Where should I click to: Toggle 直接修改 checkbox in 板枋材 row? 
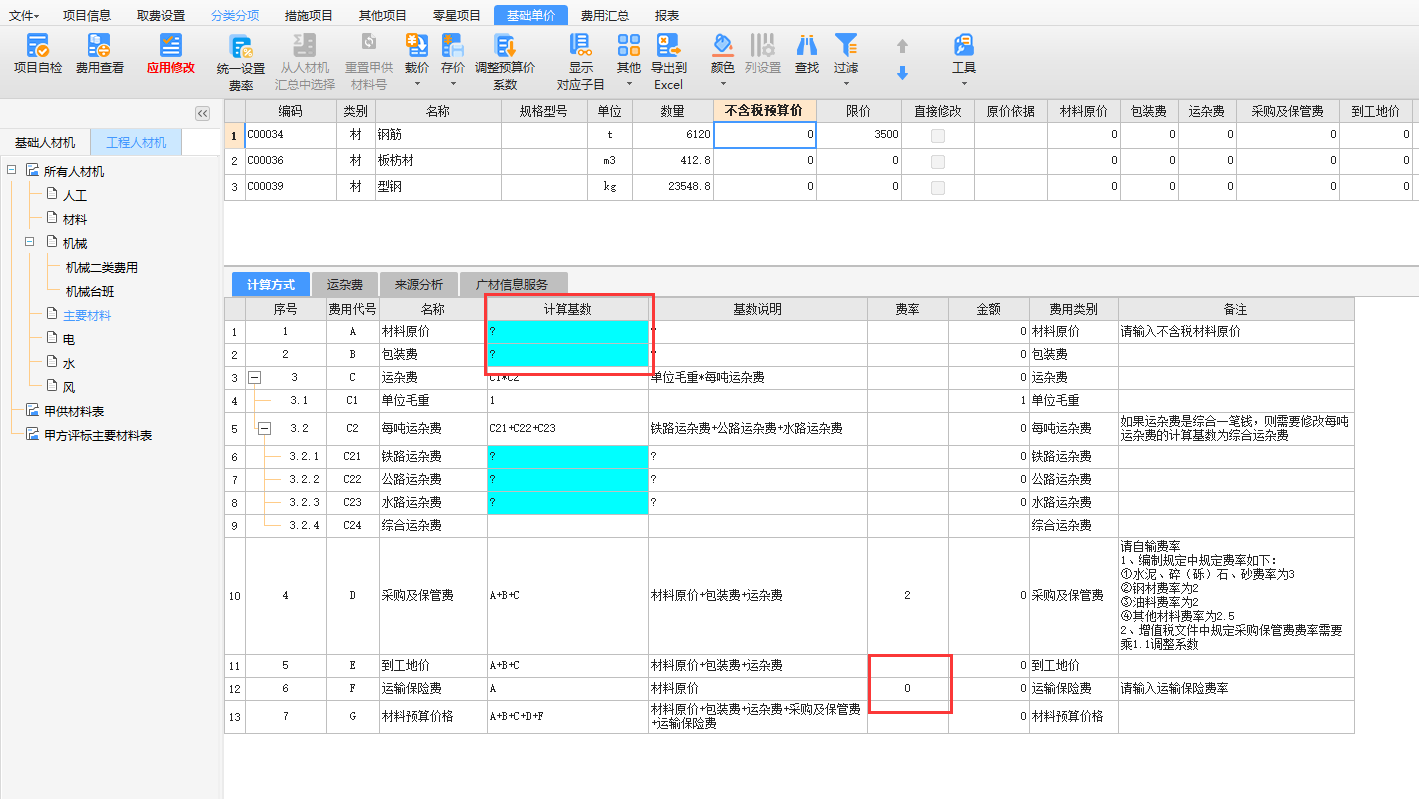[x=937, y=161]
